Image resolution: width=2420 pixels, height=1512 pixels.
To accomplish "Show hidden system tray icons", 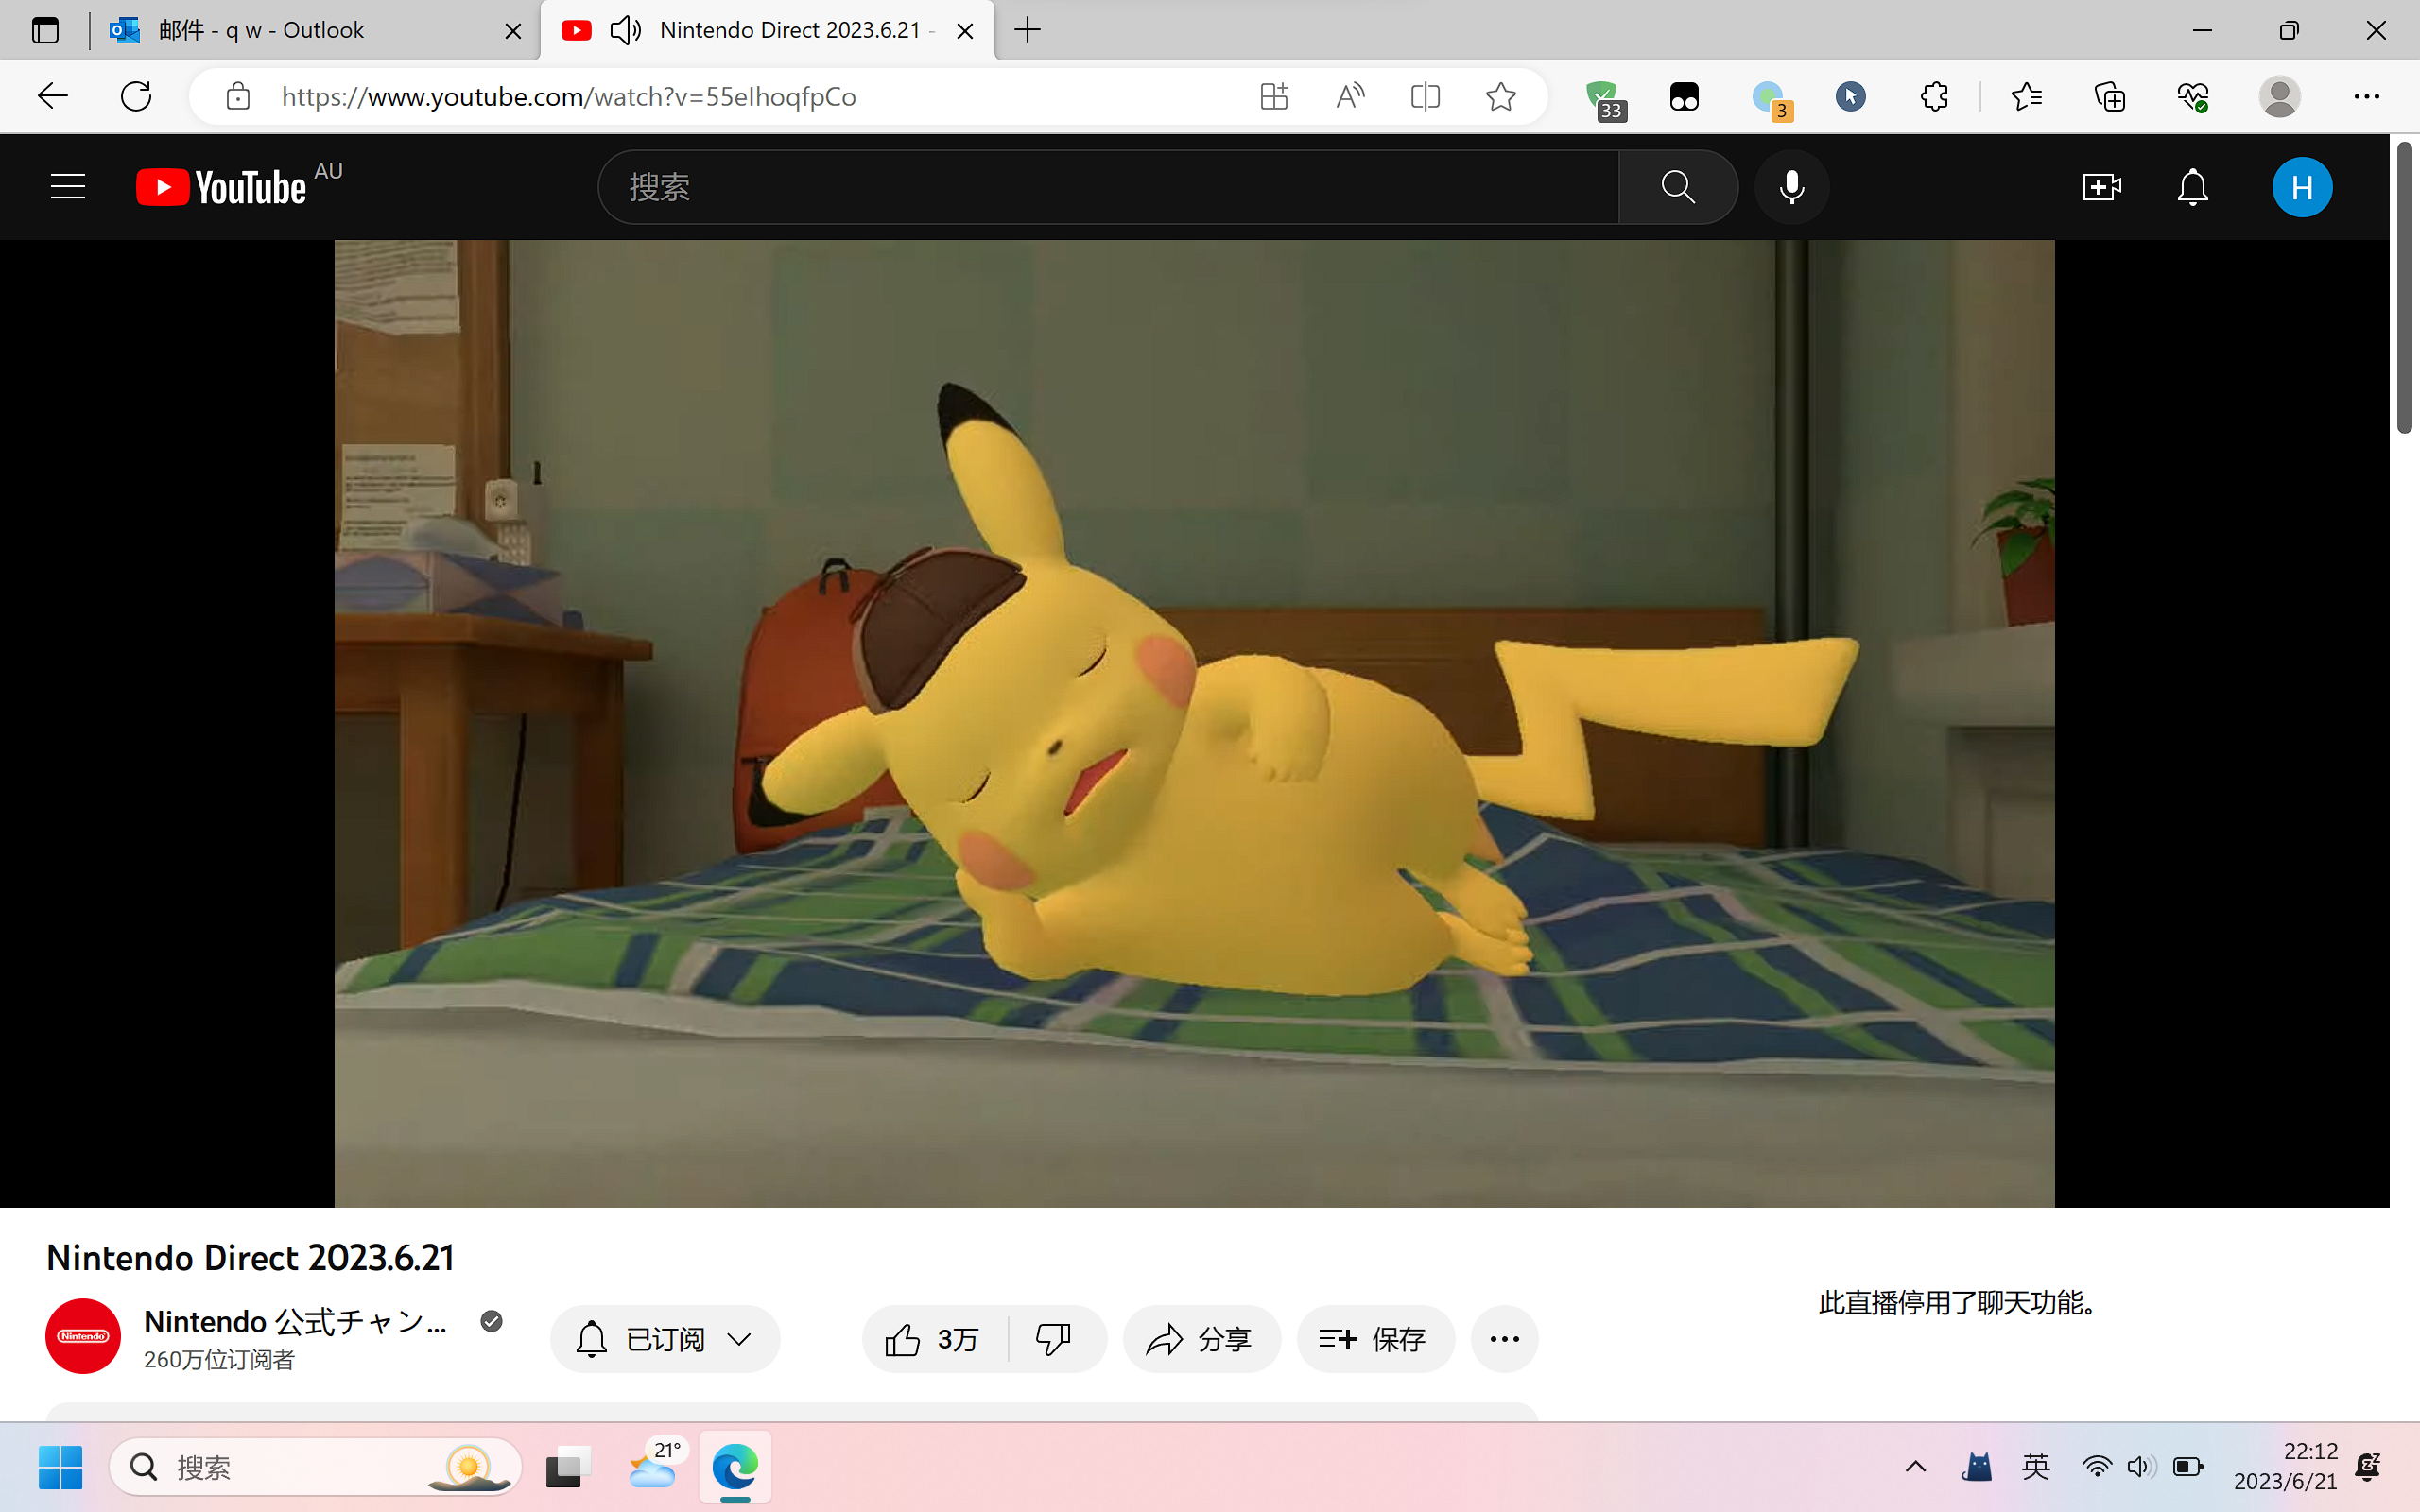I will [1915, 1467].
